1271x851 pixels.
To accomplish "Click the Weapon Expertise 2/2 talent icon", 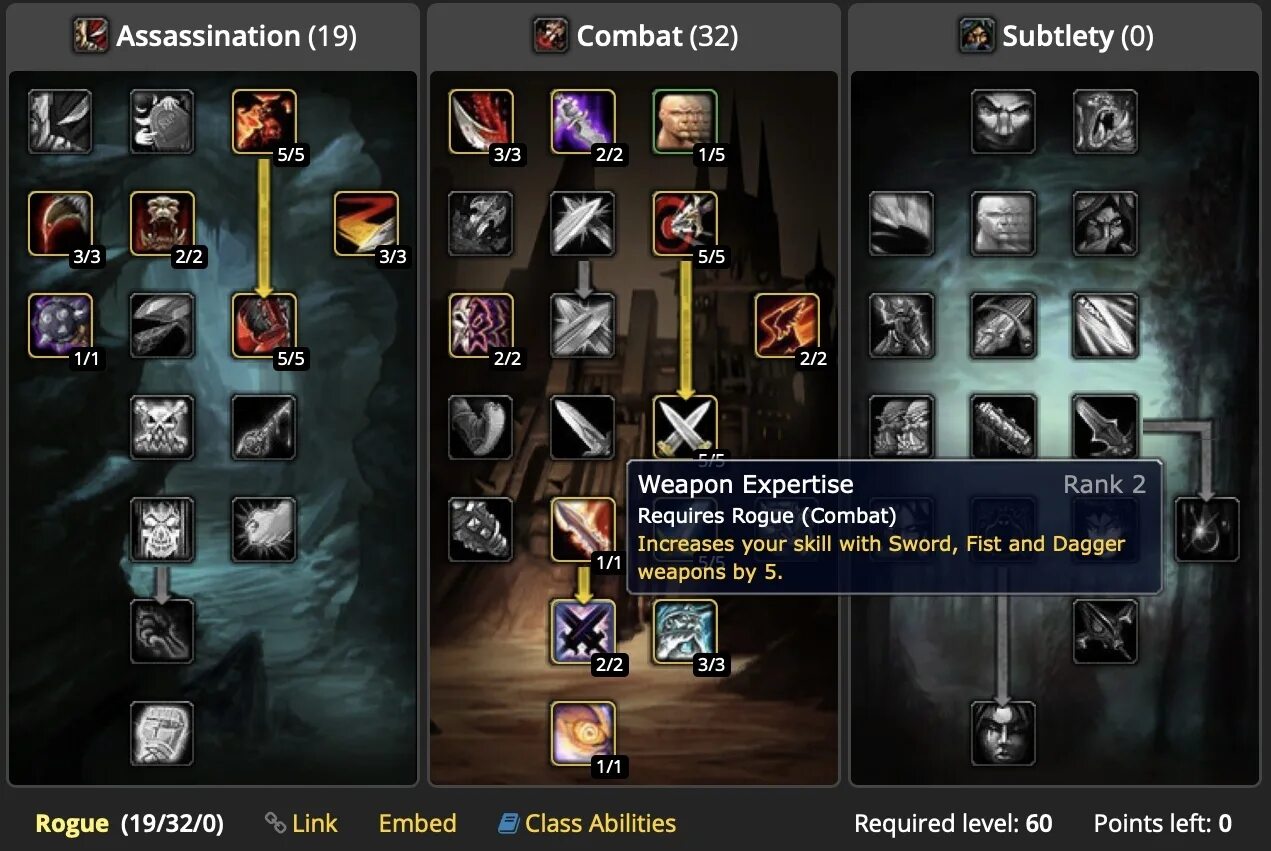I will (583, 632).
